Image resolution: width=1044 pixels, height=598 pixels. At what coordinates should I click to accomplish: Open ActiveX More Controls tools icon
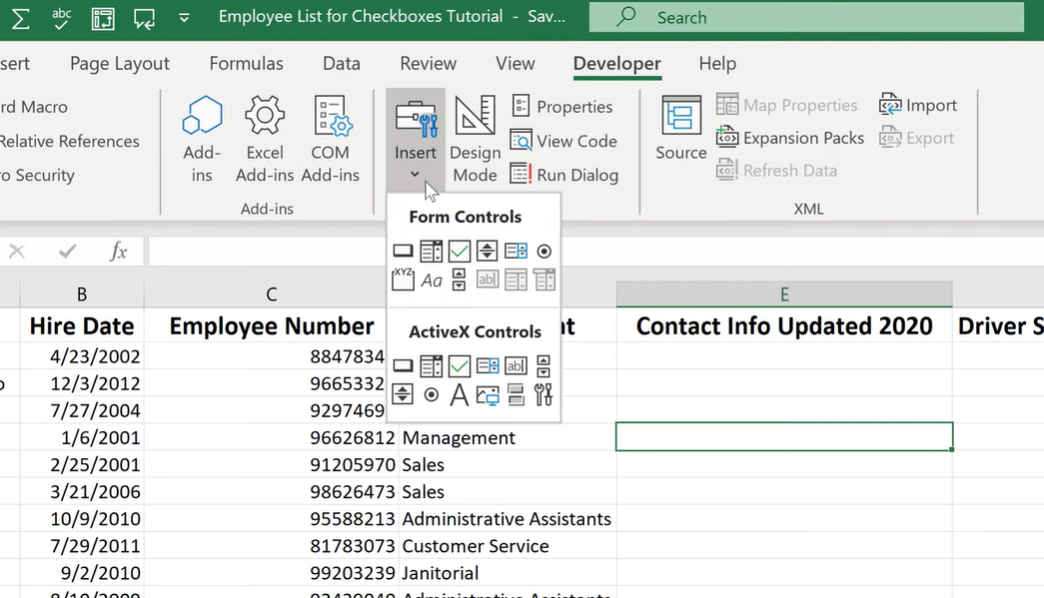click(x=544, y=394)
